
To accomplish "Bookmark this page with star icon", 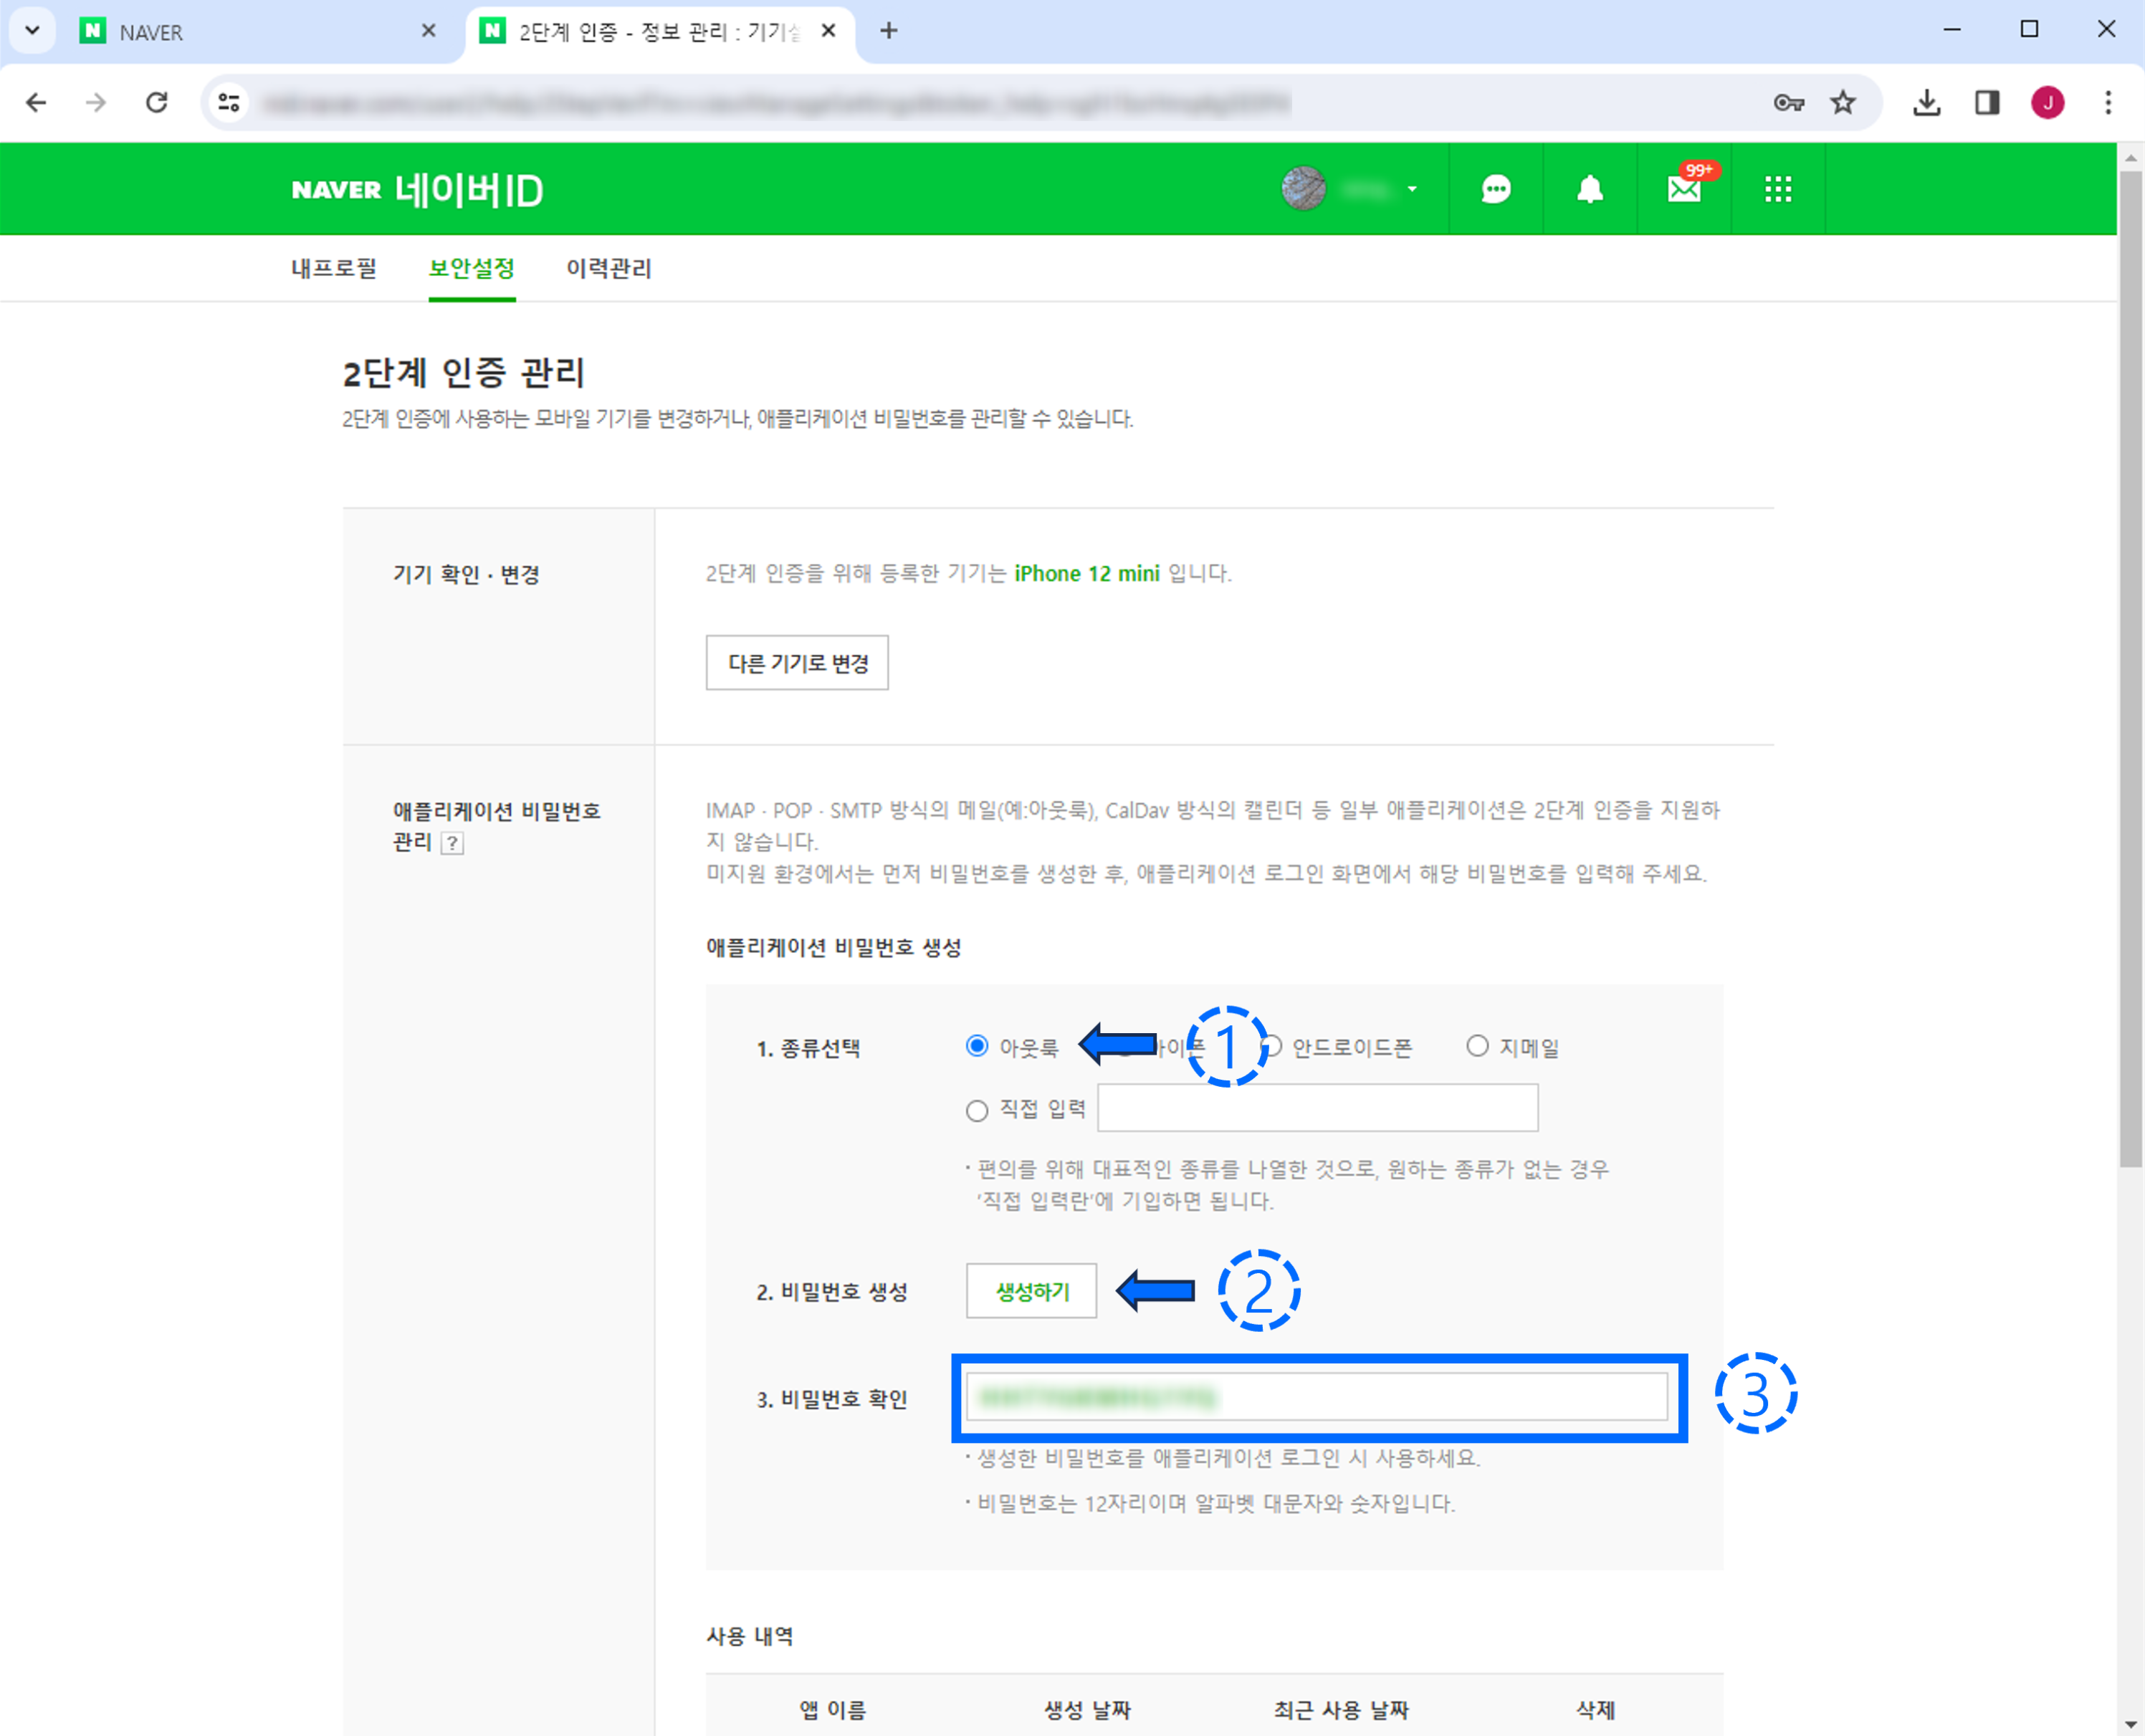I will [1842, 102].
